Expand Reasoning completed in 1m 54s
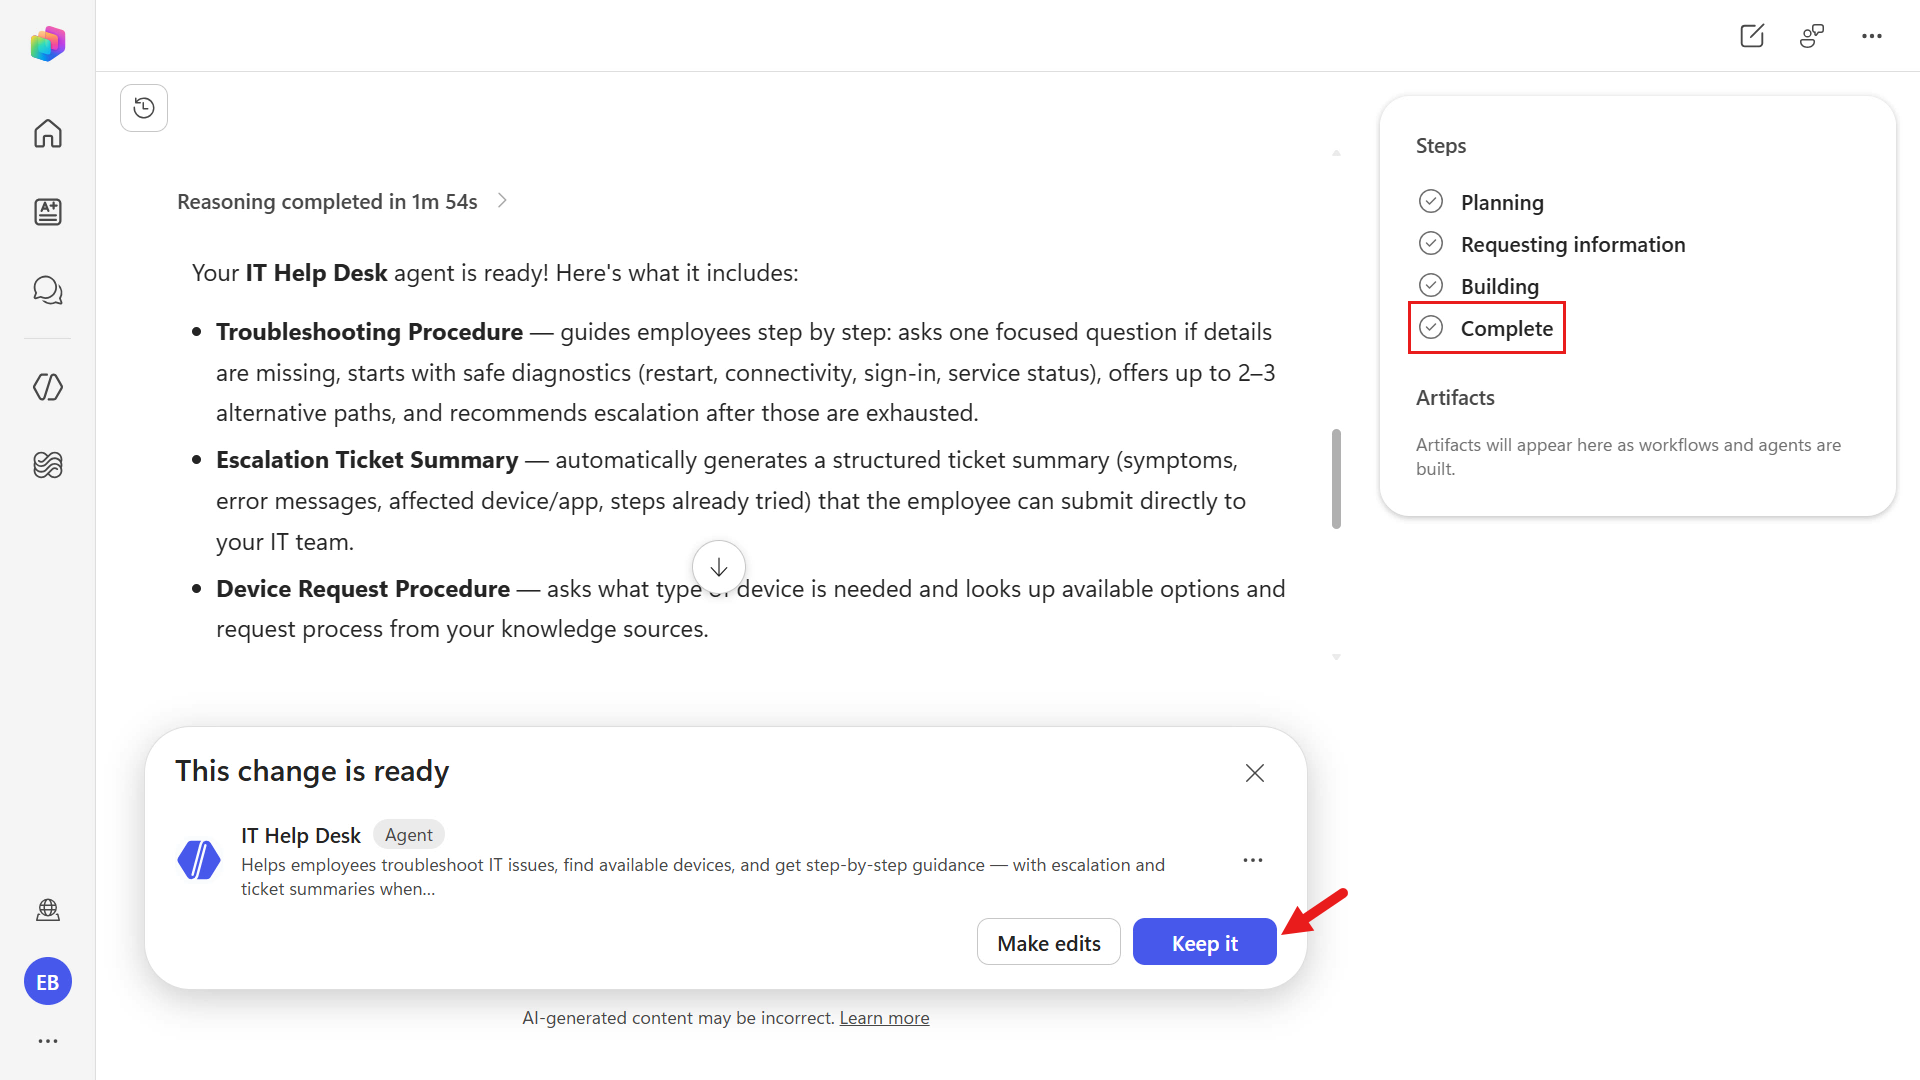The height and width of the screenshot is (1080, 1920). 342,202
